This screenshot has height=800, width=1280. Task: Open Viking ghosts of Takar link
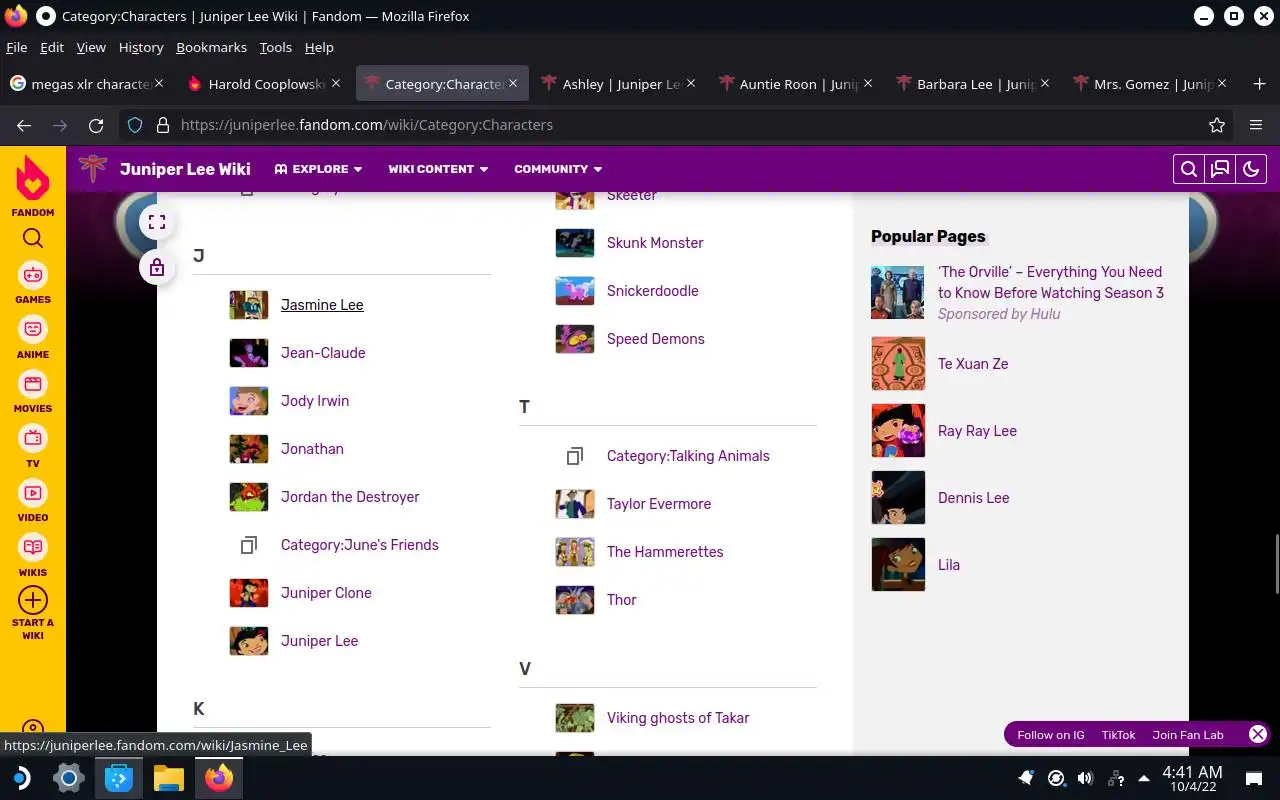click(x=678, y=718)
